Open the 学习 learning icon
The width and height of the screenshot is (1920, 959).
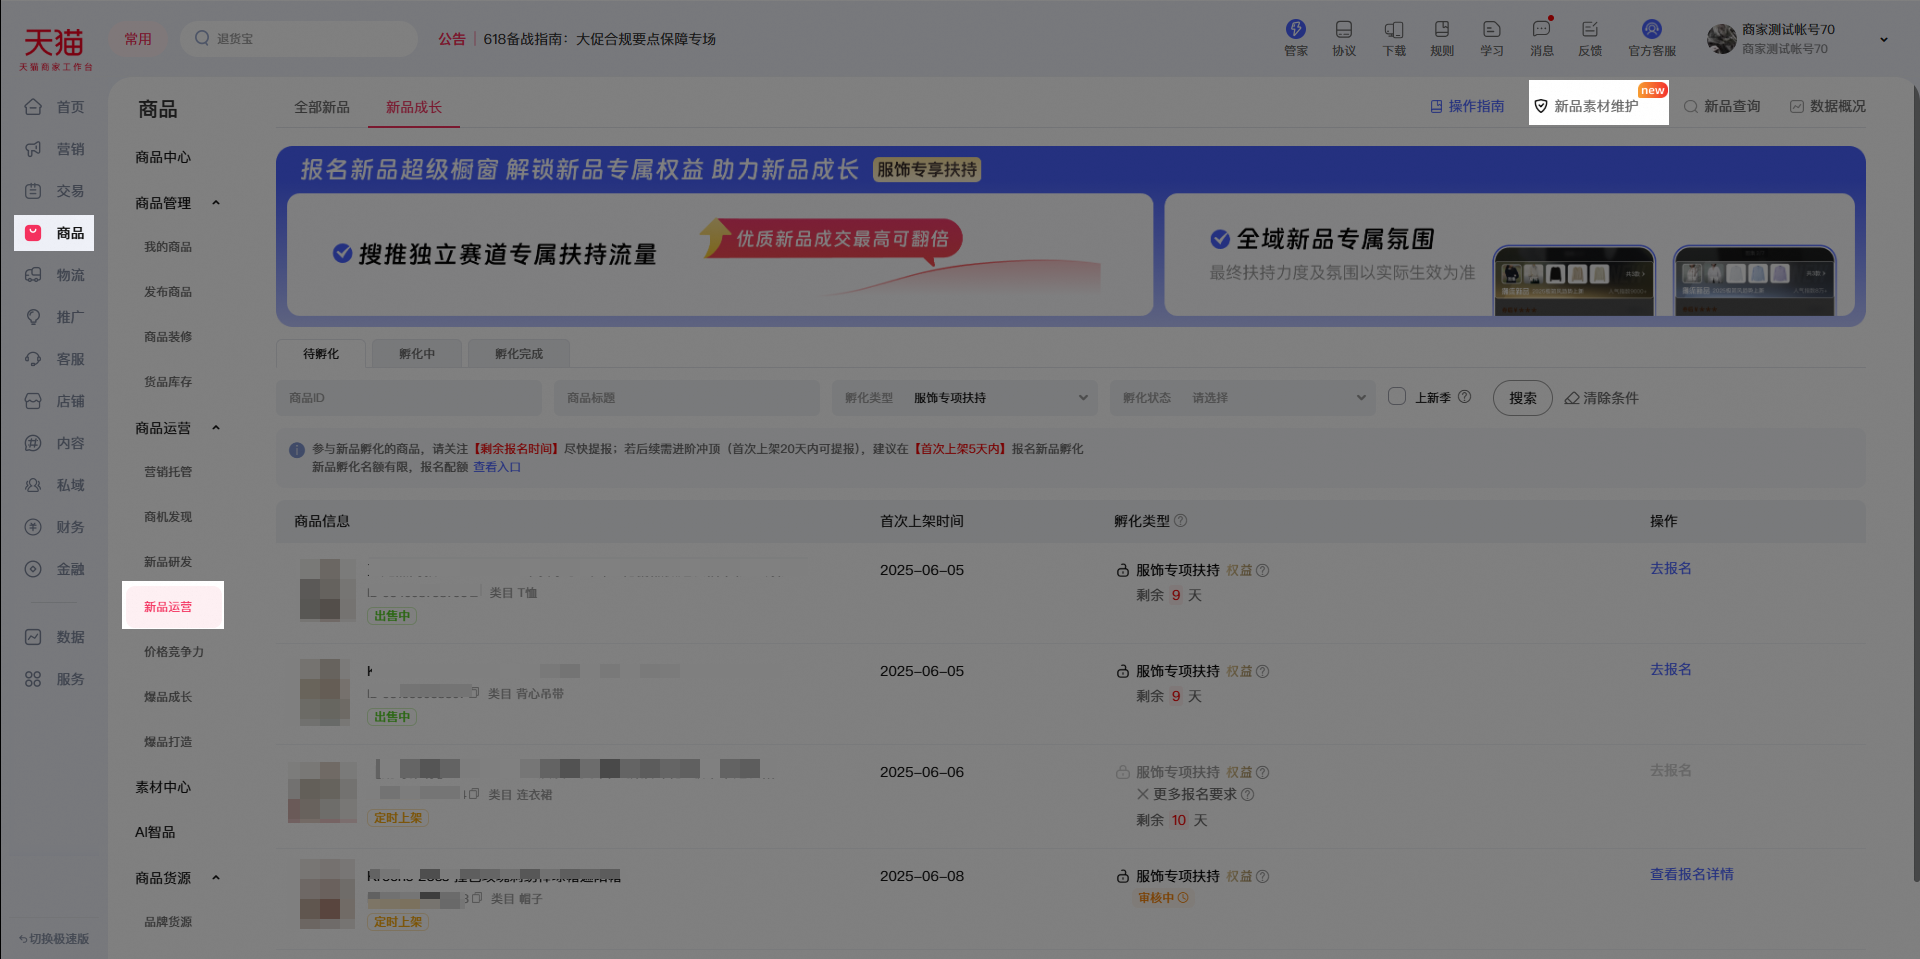[1491, 30]
